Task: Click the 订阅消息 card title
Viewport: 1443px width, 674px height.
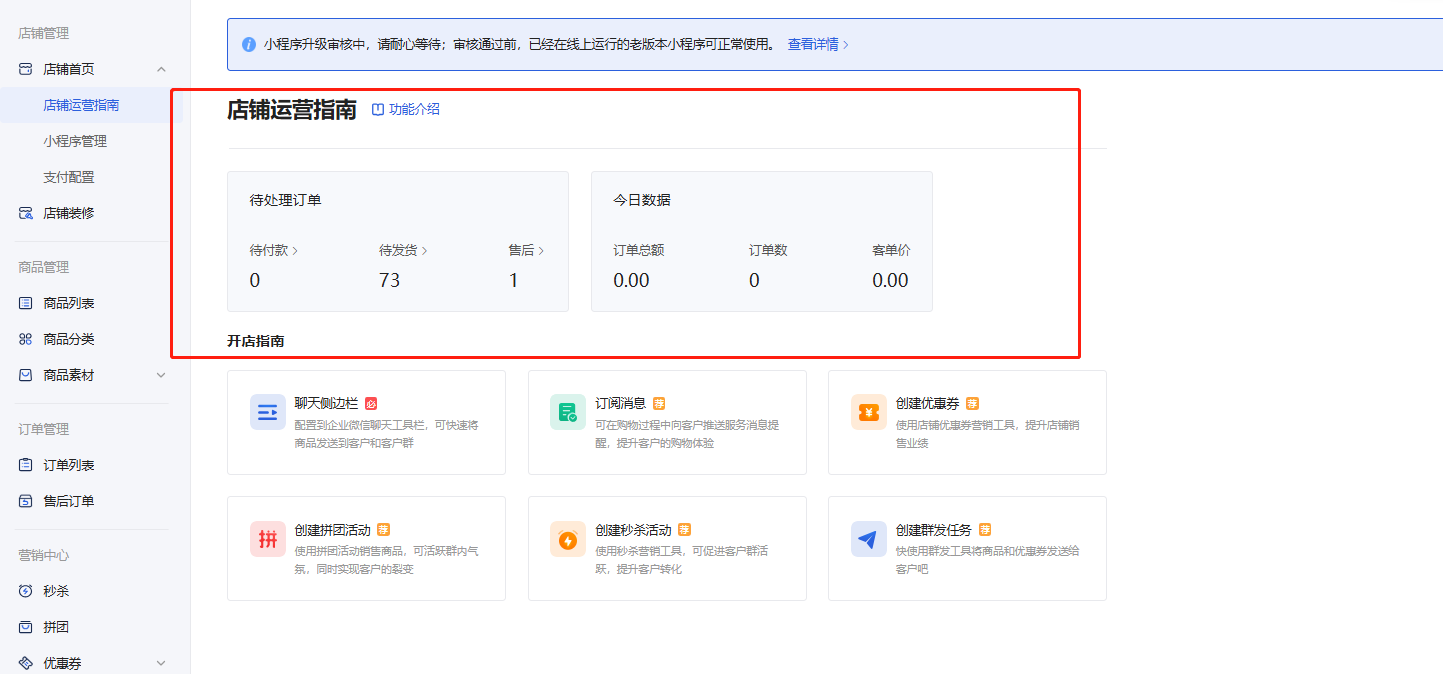Action: pos(621,404)
